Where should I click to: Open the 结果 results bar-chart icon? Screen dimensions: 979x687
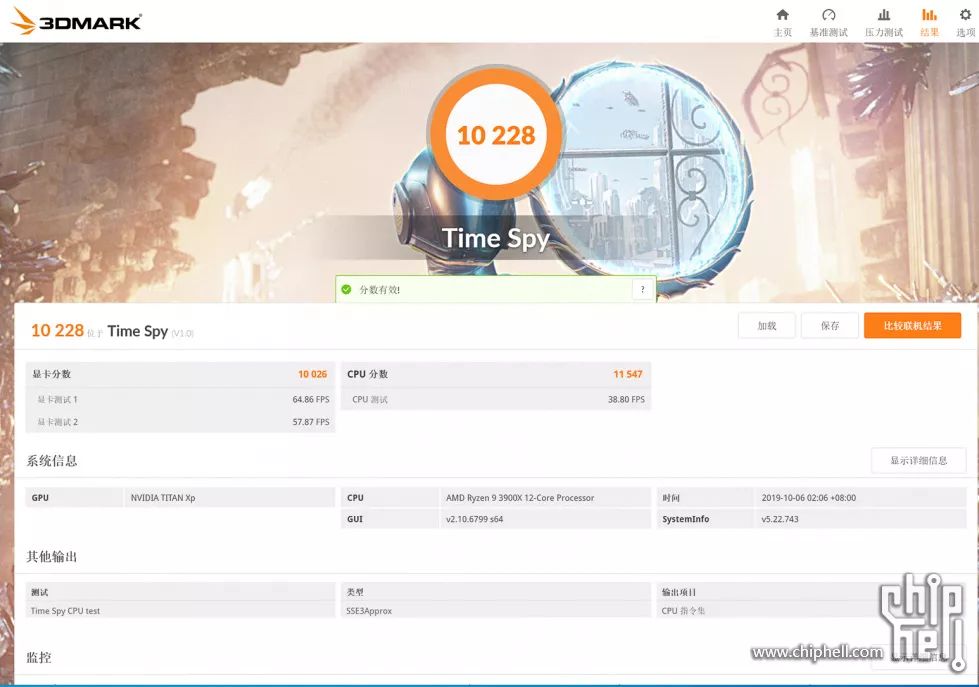[x=929, y=15]
